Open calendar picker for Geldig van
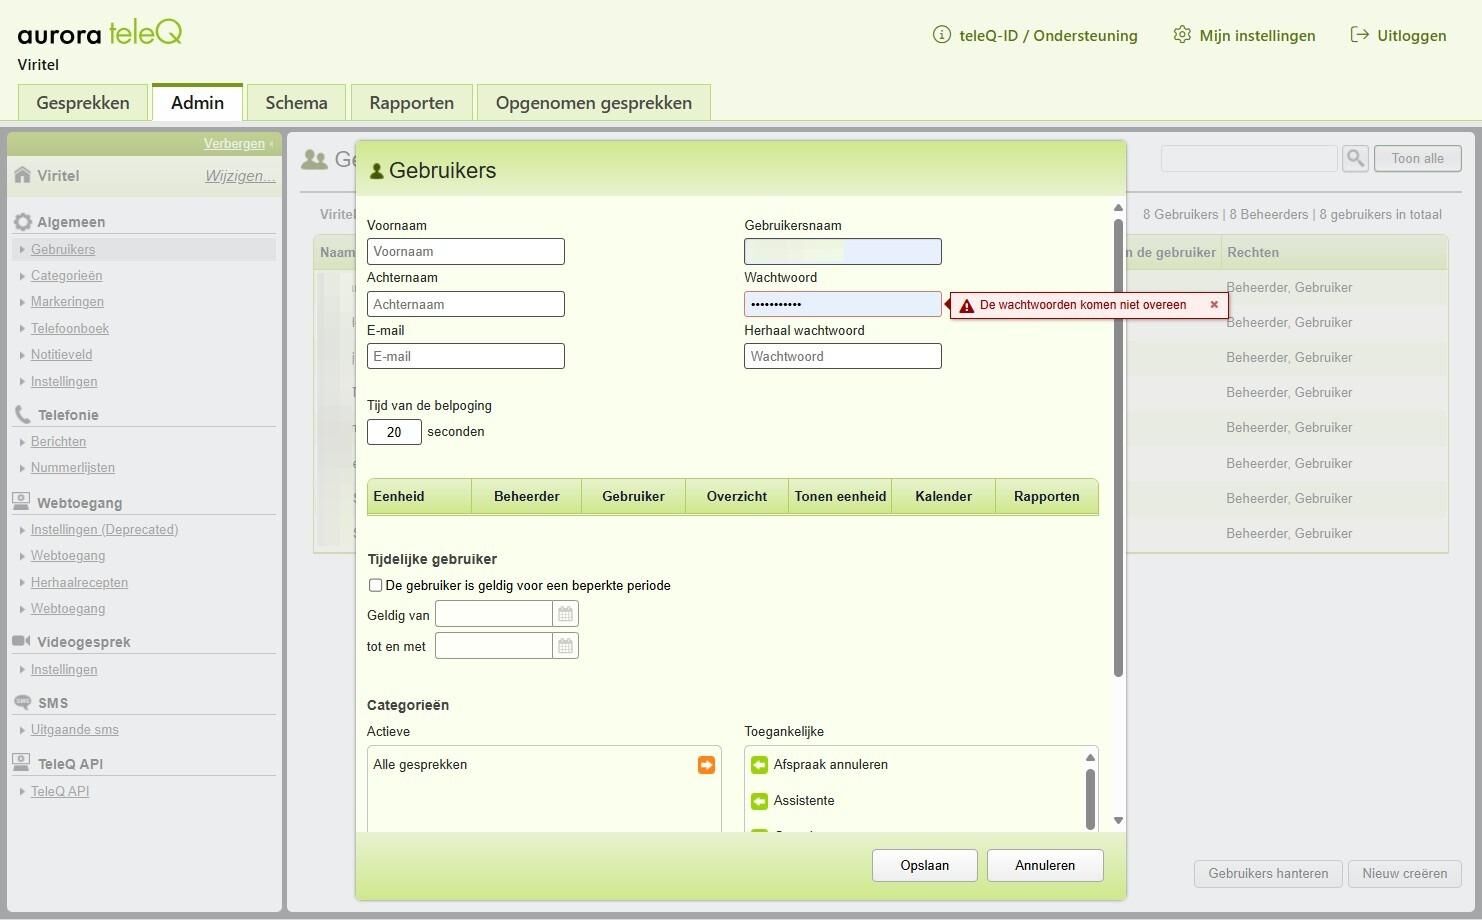The width and height of the screenshot is (1482, 920). pyautogui.click(x=565, y=614)
